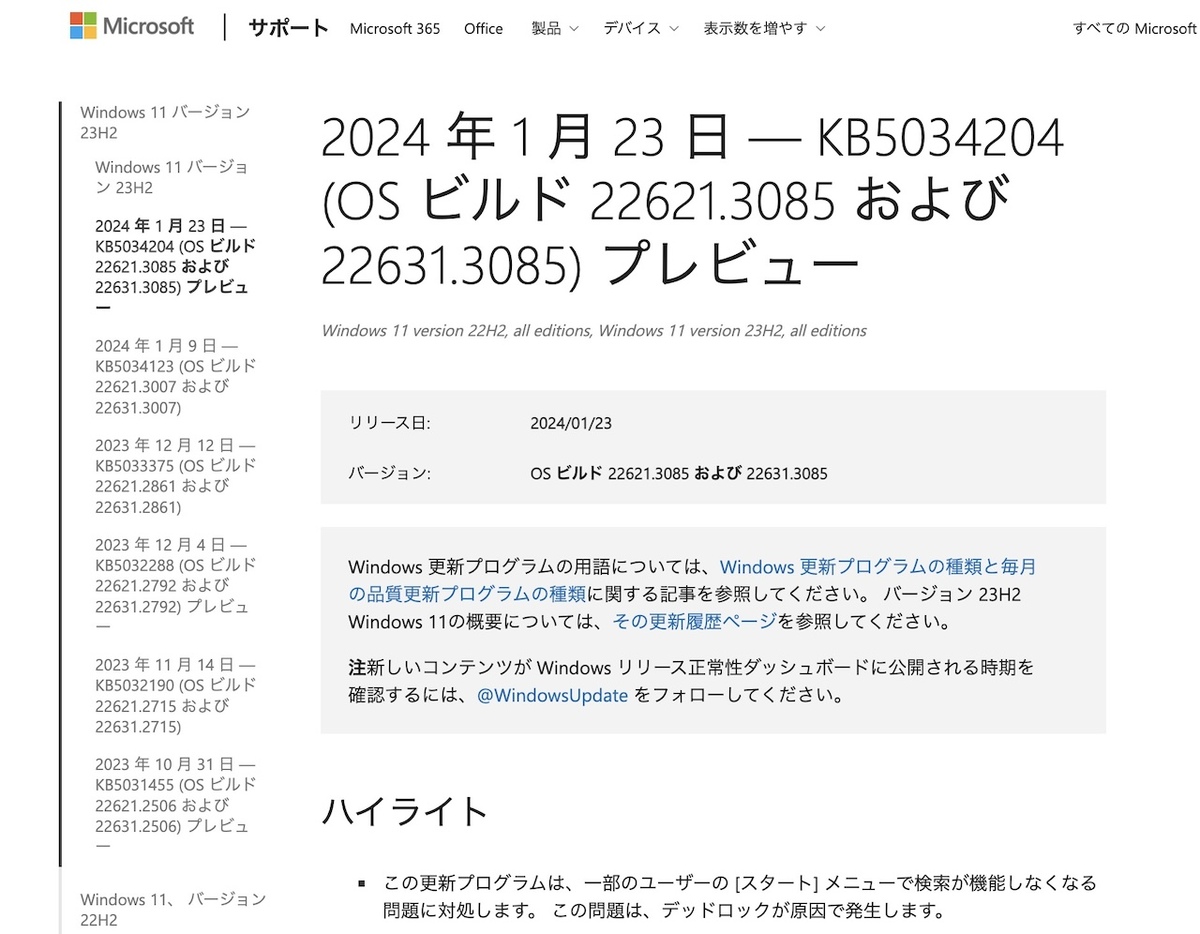Click the first highlight bullet about スタート menu search
Viewport: 1200px width, 934px height.
tap(740, 897)
